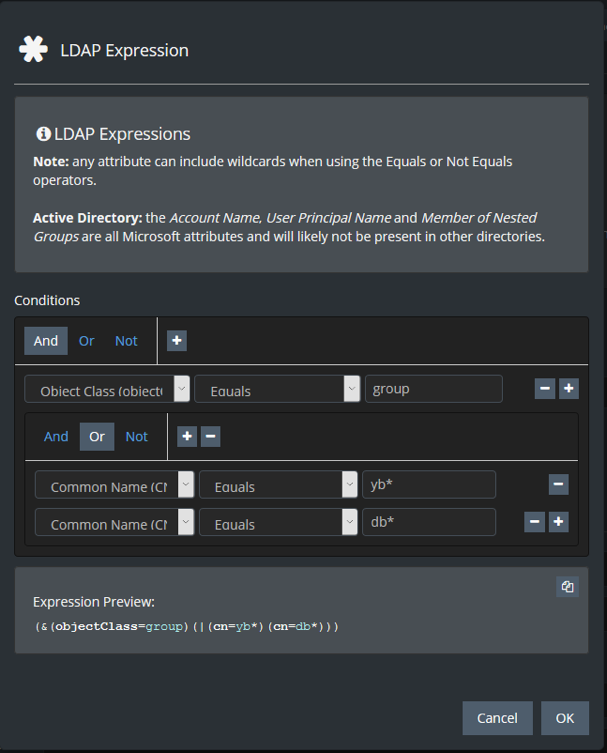Screen dimensions: 607x753
Task: Click the value field containing db*
Action: (429, 522)
